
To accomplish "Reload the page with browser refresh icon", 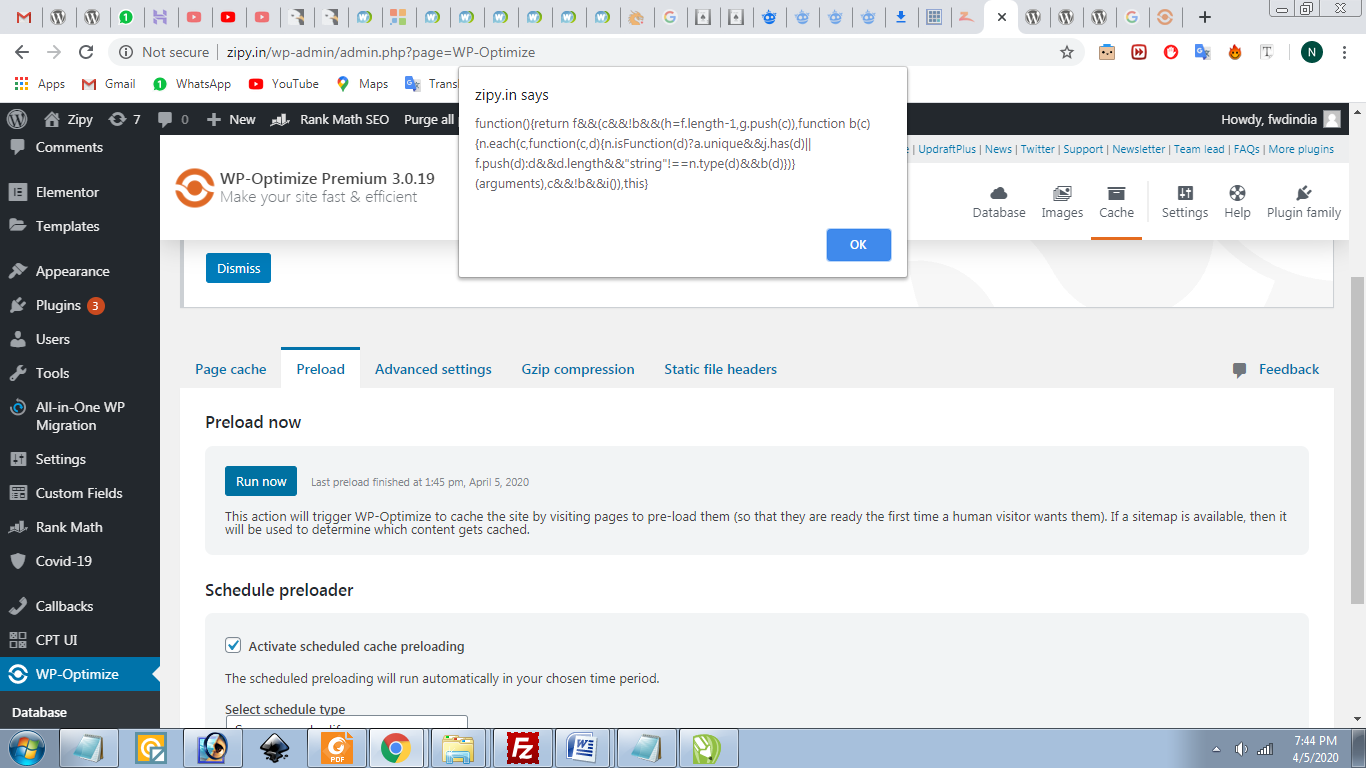I will 86,52.
